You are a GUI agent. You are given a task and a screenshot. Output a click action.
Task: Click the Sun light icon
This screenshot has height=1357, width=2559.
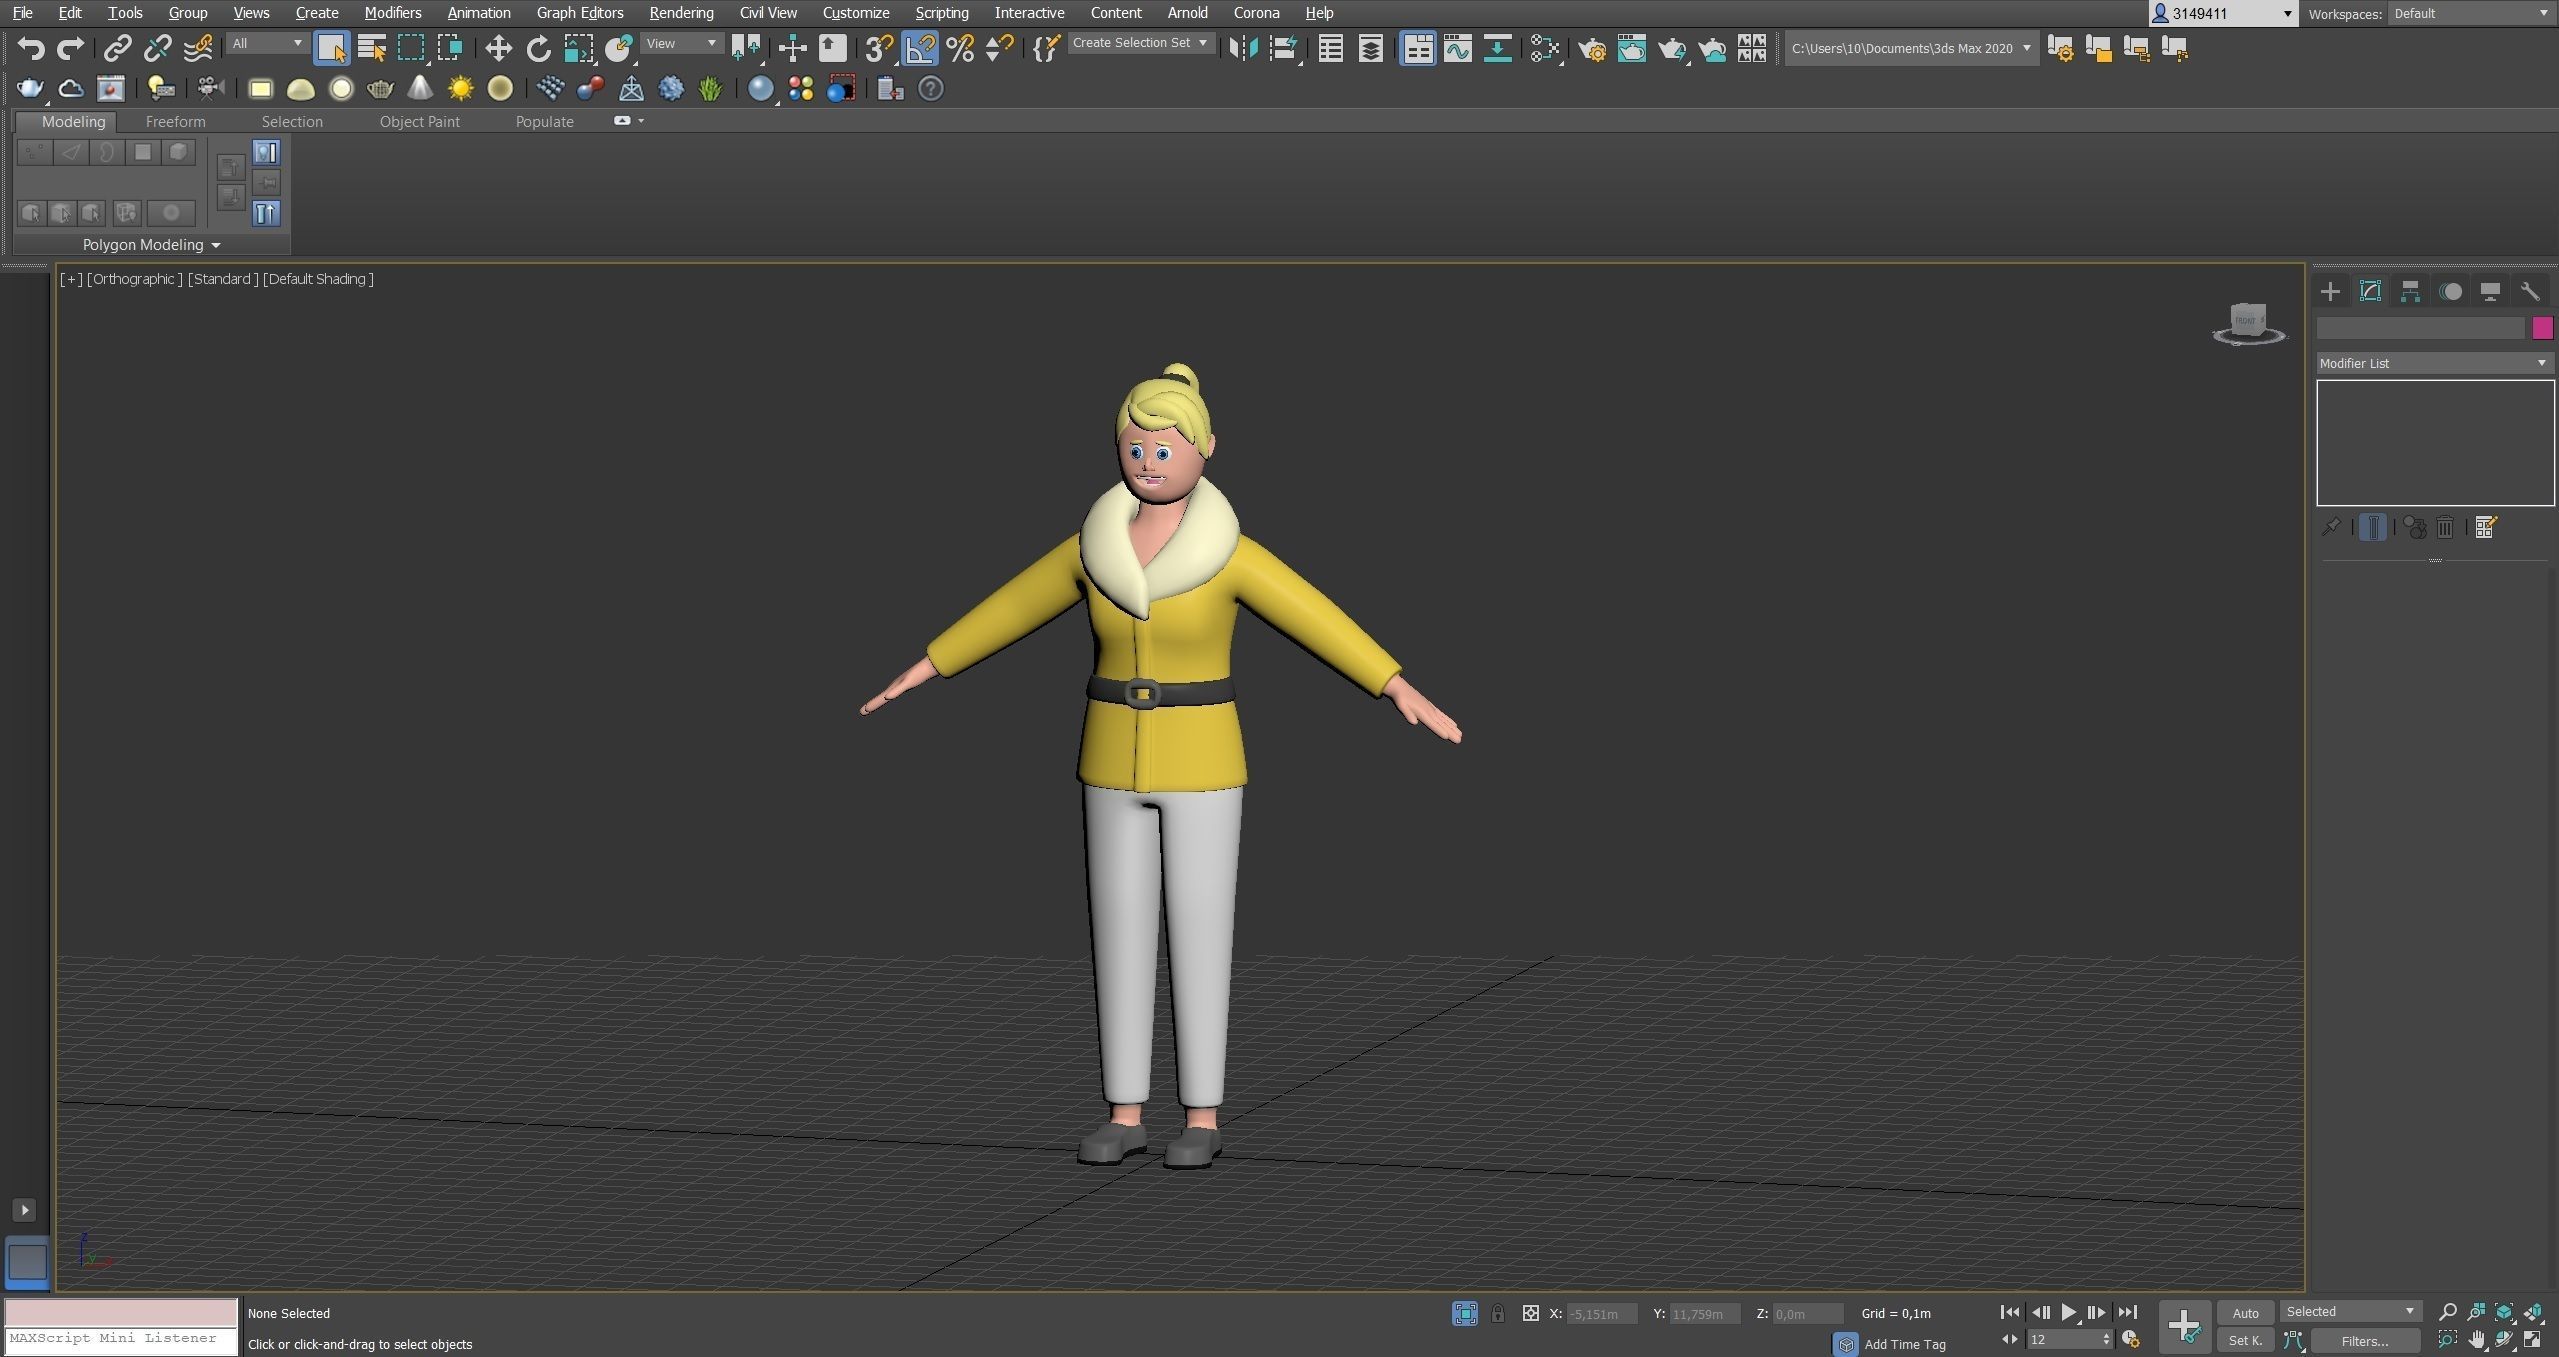[x=460, y=89]
